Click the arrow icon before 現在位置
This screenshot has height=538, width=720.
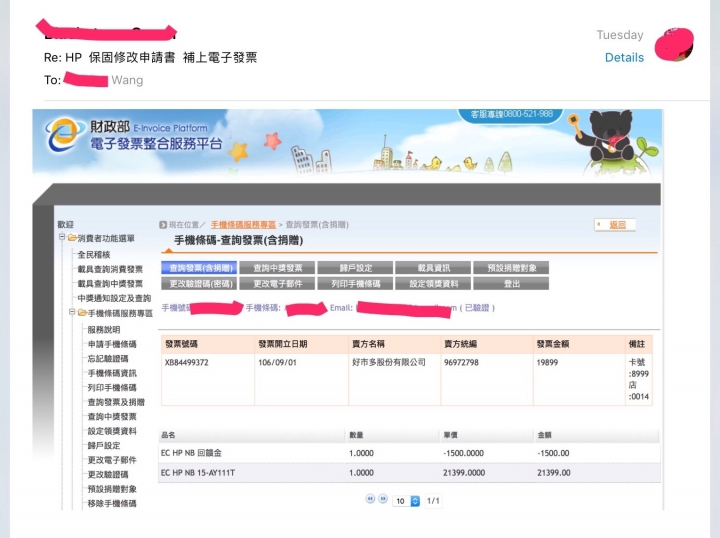click(163, 224)
